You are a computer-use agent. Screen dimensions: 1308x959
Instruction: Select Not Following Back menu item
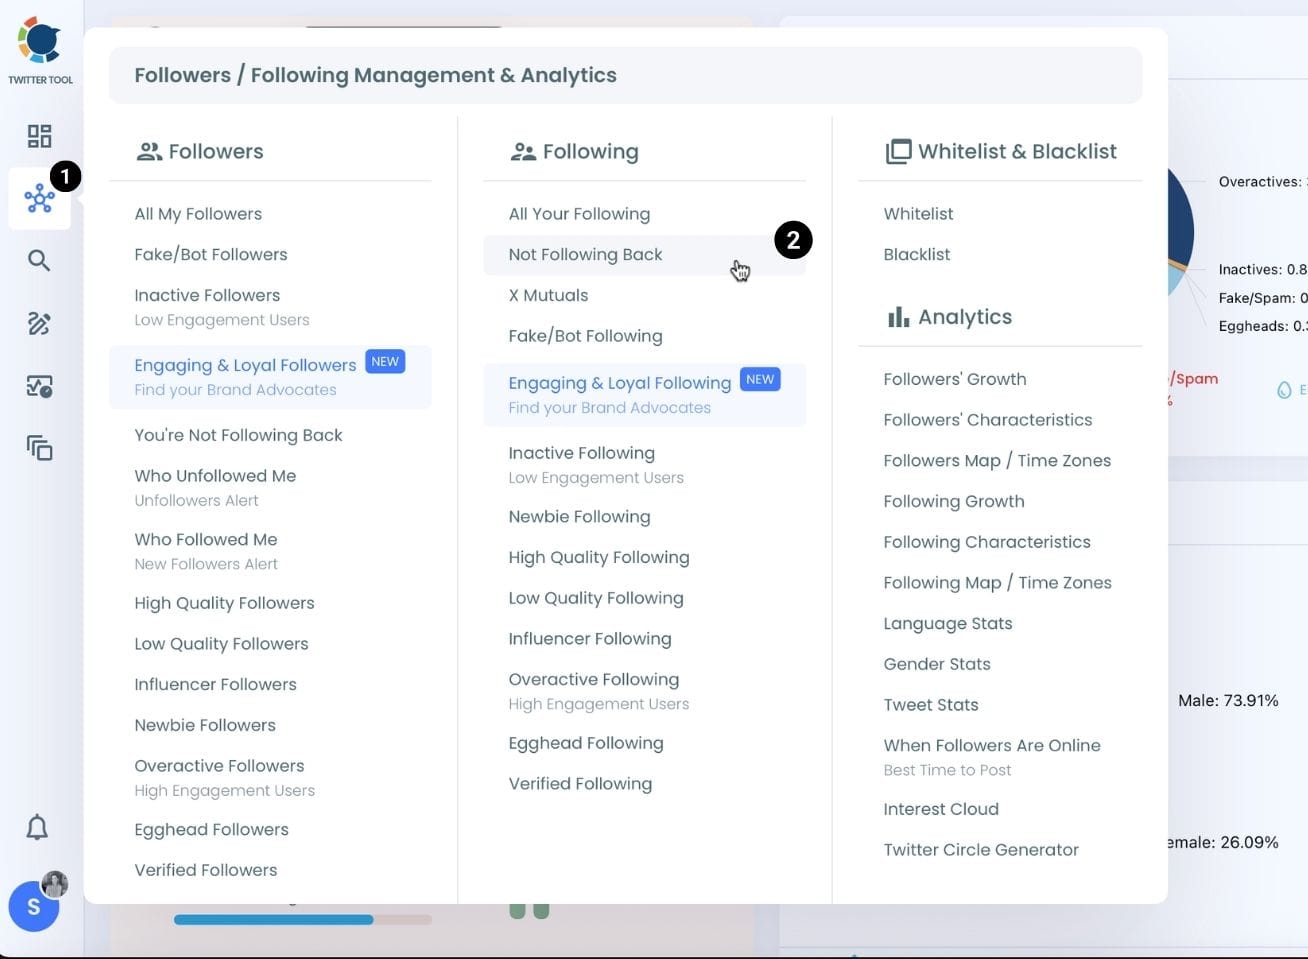coord(585,255)
